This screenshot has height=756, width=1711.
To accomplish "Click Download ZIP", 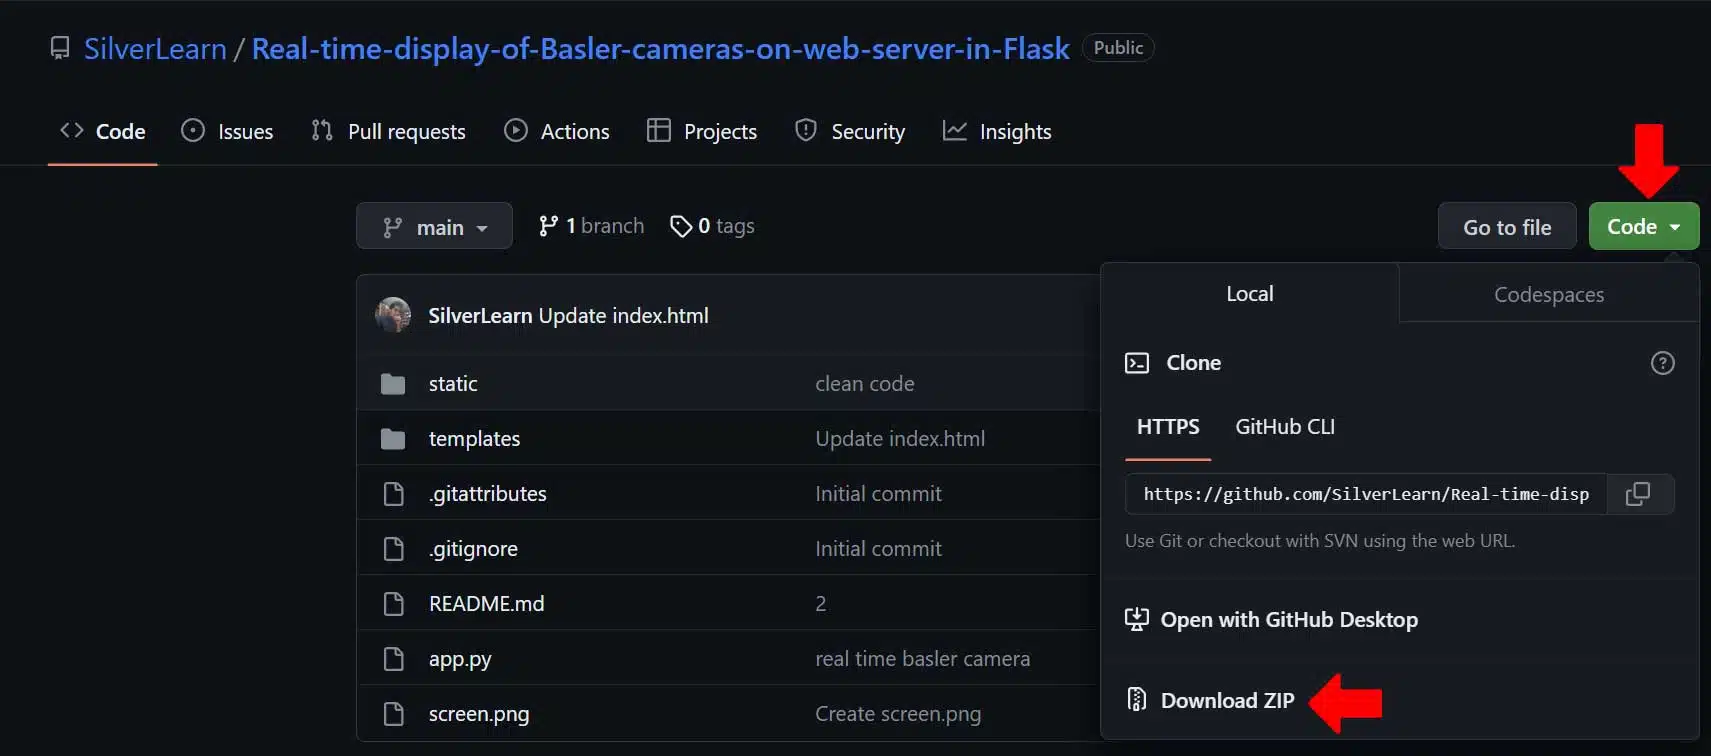I will pos(1226,701).
